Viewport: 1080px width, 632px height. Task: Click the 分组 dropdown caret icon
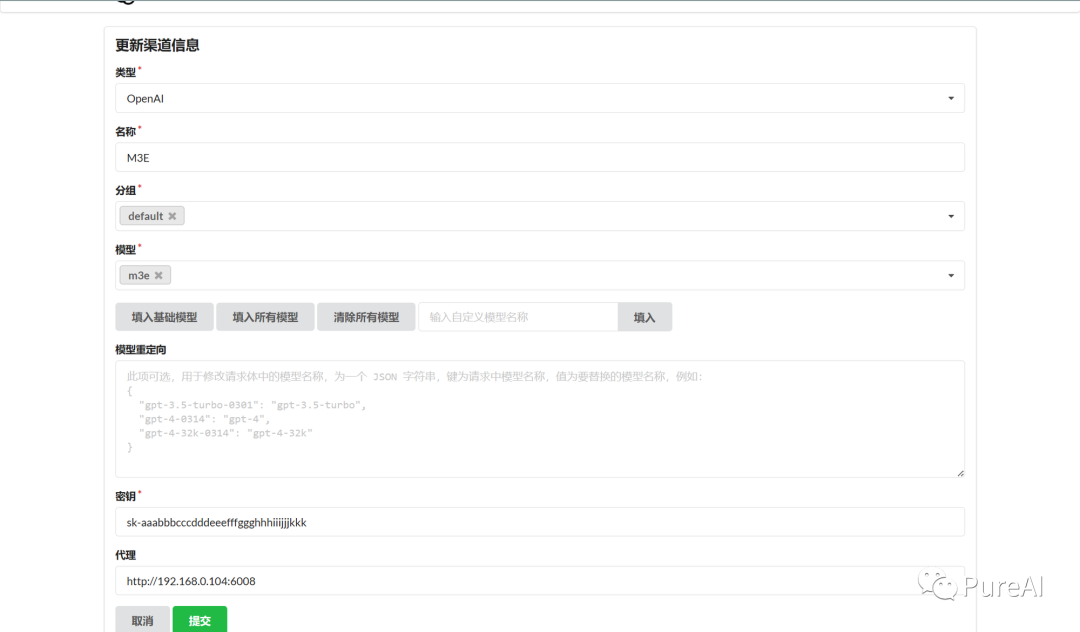coord(951,216)
